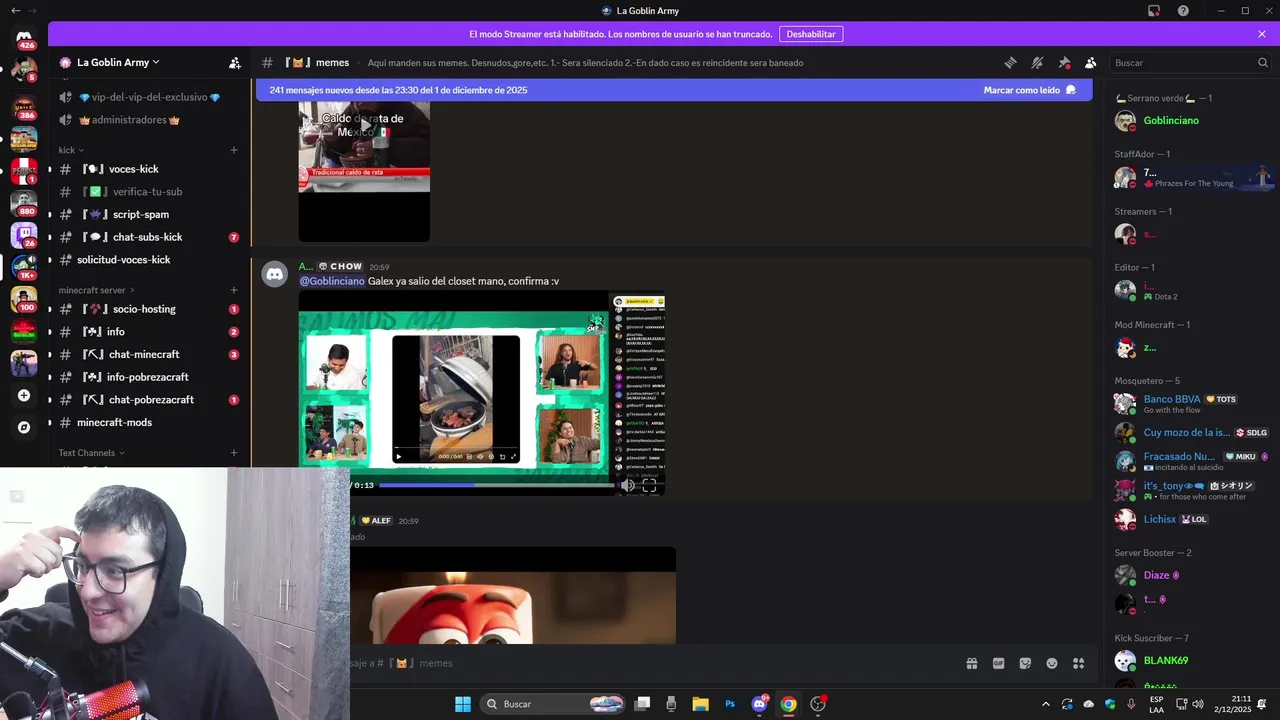Toggle video fullscreen icon
1280x720 pixels.
click(650, 485)
